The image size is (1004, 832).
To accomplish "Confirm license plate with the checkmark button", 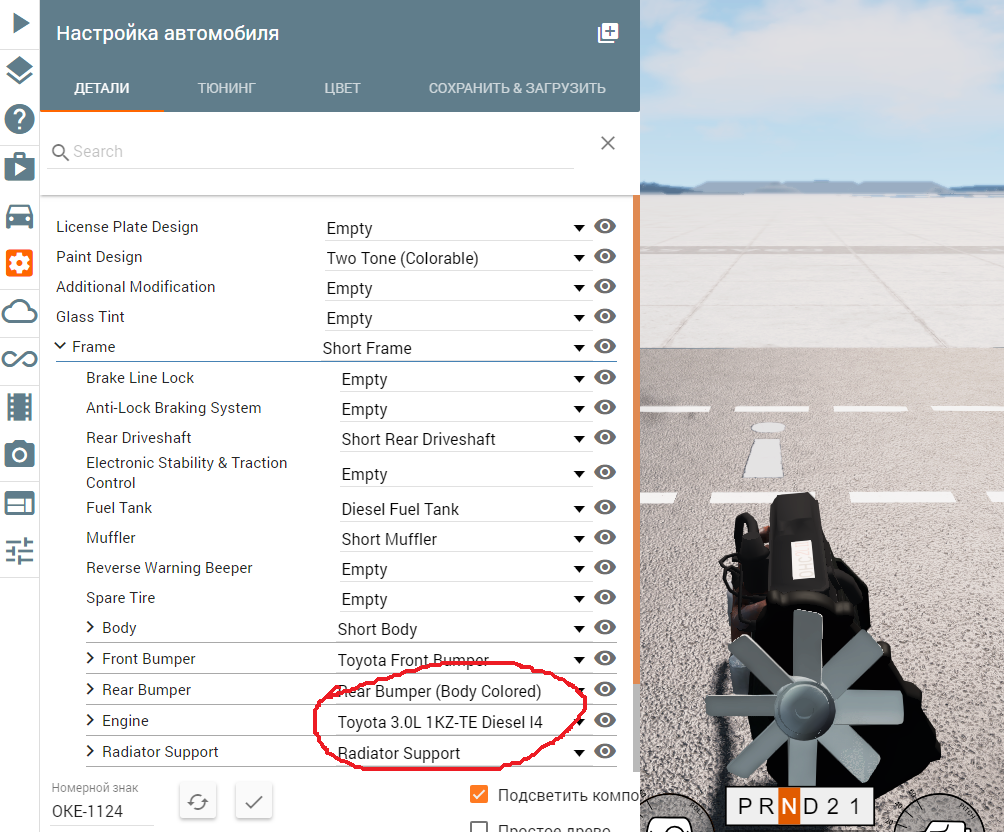I will pyautogui.click(x=254, y=801).
